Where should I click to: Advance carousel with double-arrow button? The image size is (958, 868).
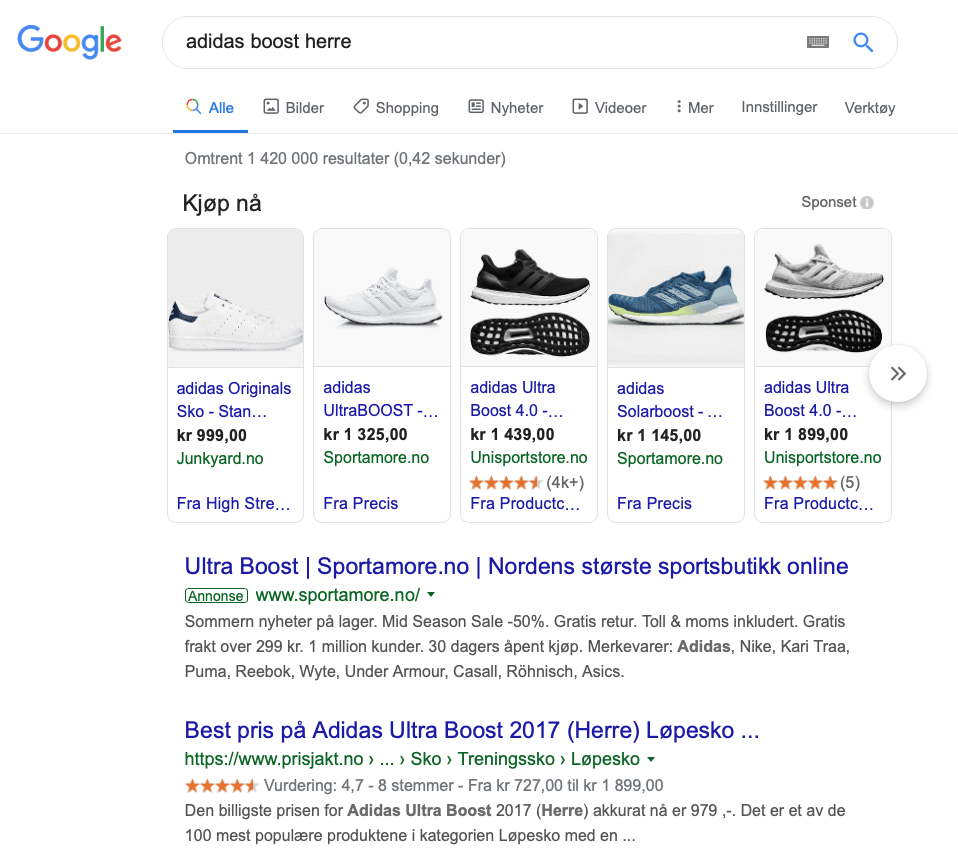[x=898, y=374]
